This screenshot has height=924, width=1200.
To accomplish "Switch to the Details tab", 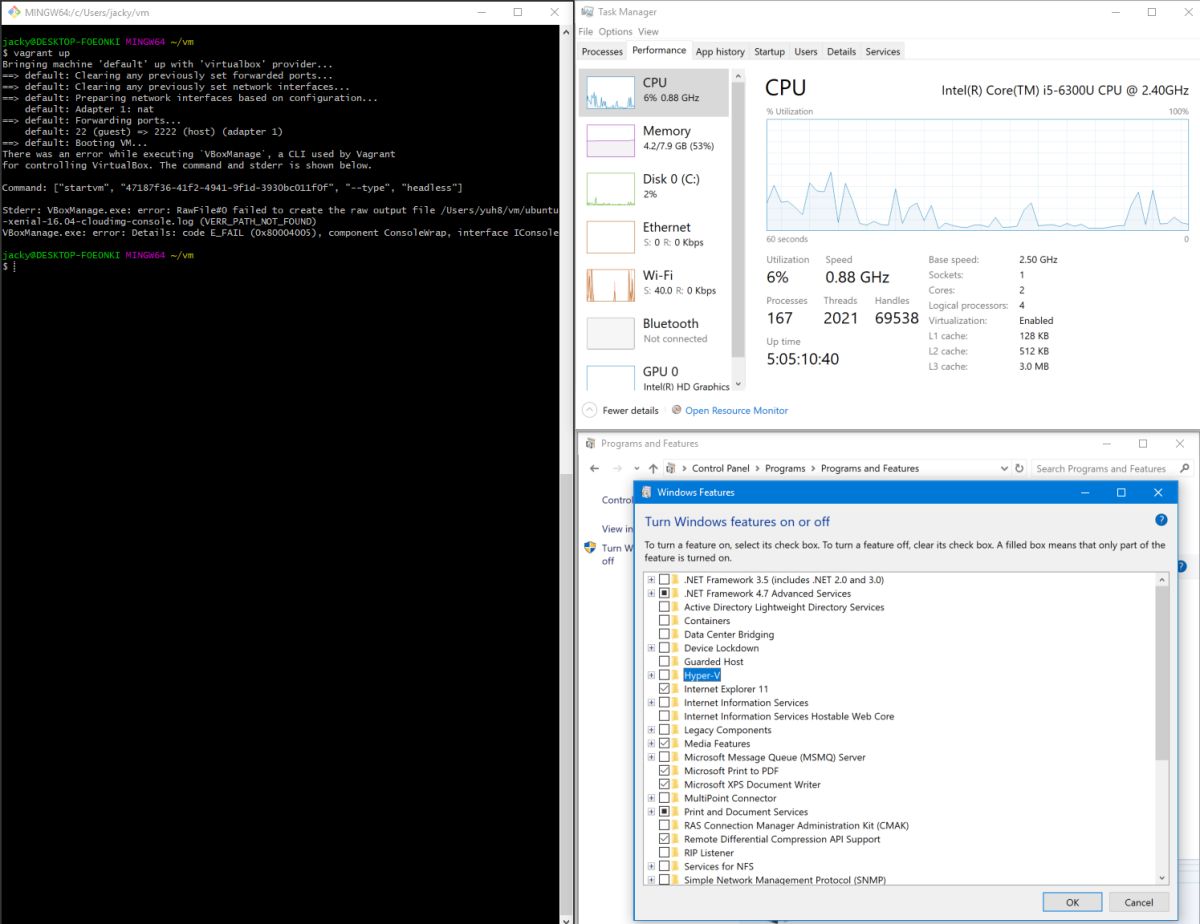I will tap(841, 52).
